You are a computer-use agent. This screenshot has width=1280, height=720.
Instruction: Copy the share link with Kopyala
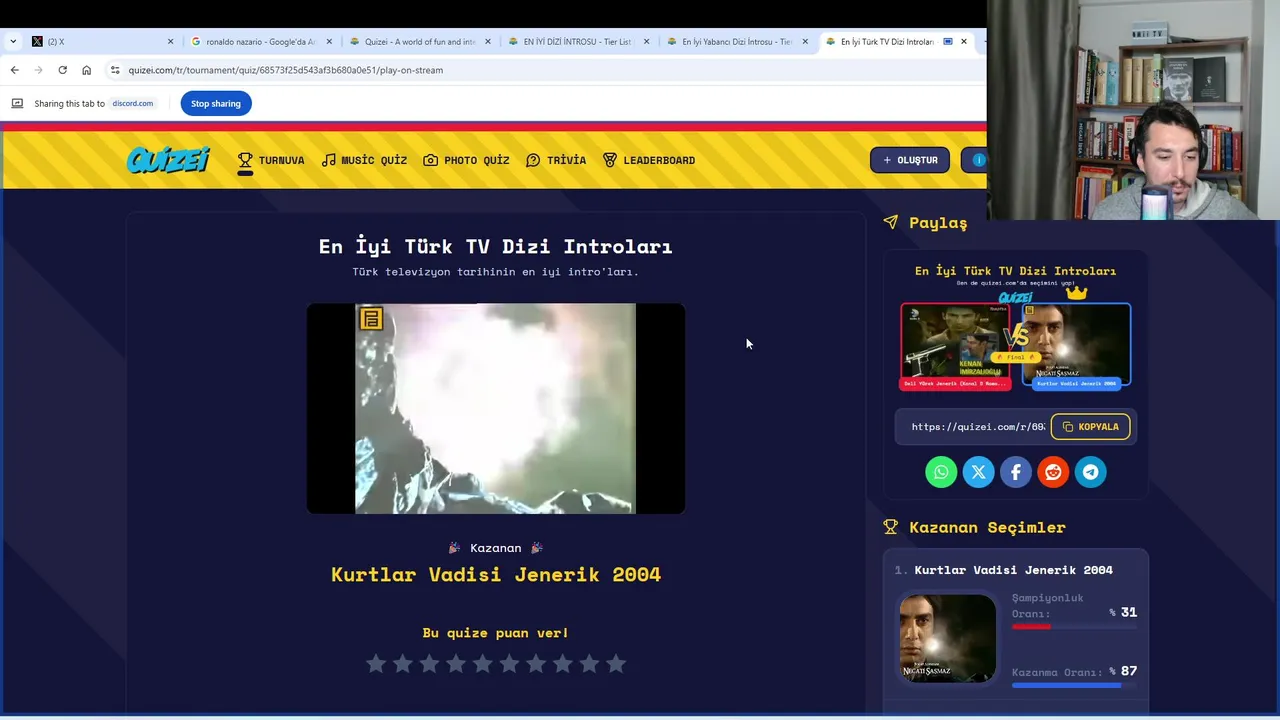[1090, 427]
